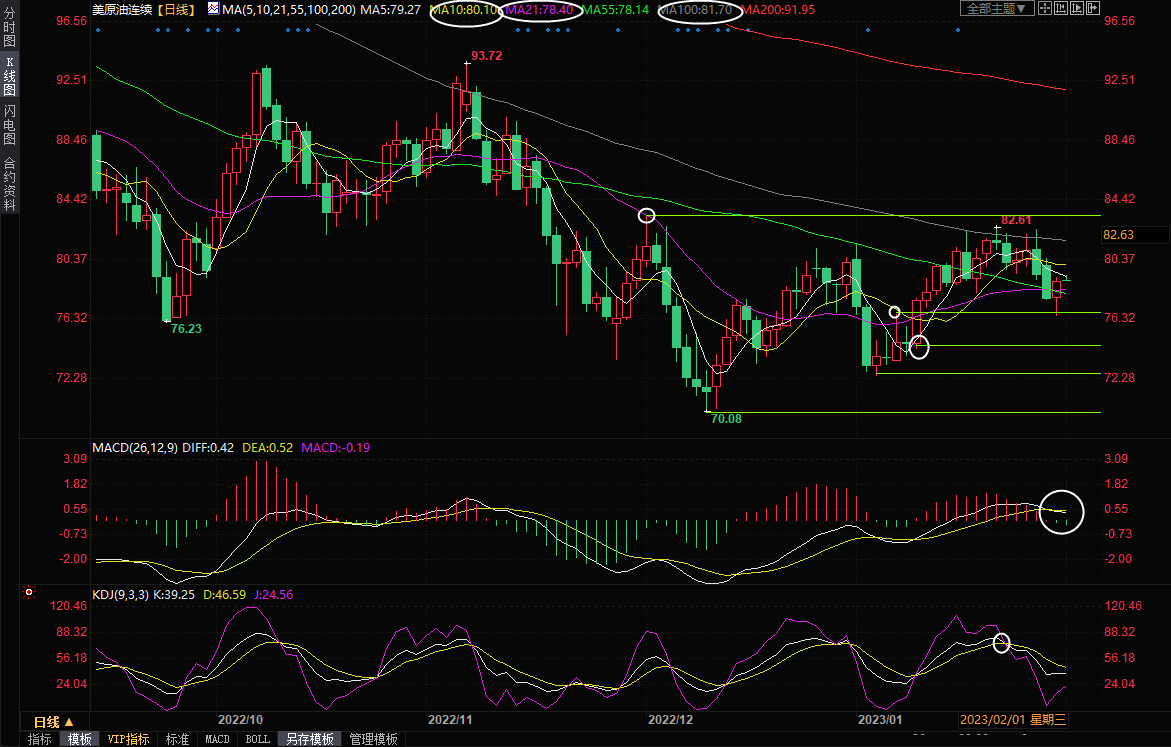1171x747 pixels.
Task: Expand the 日线 period selector
Action: coord(53,722)
